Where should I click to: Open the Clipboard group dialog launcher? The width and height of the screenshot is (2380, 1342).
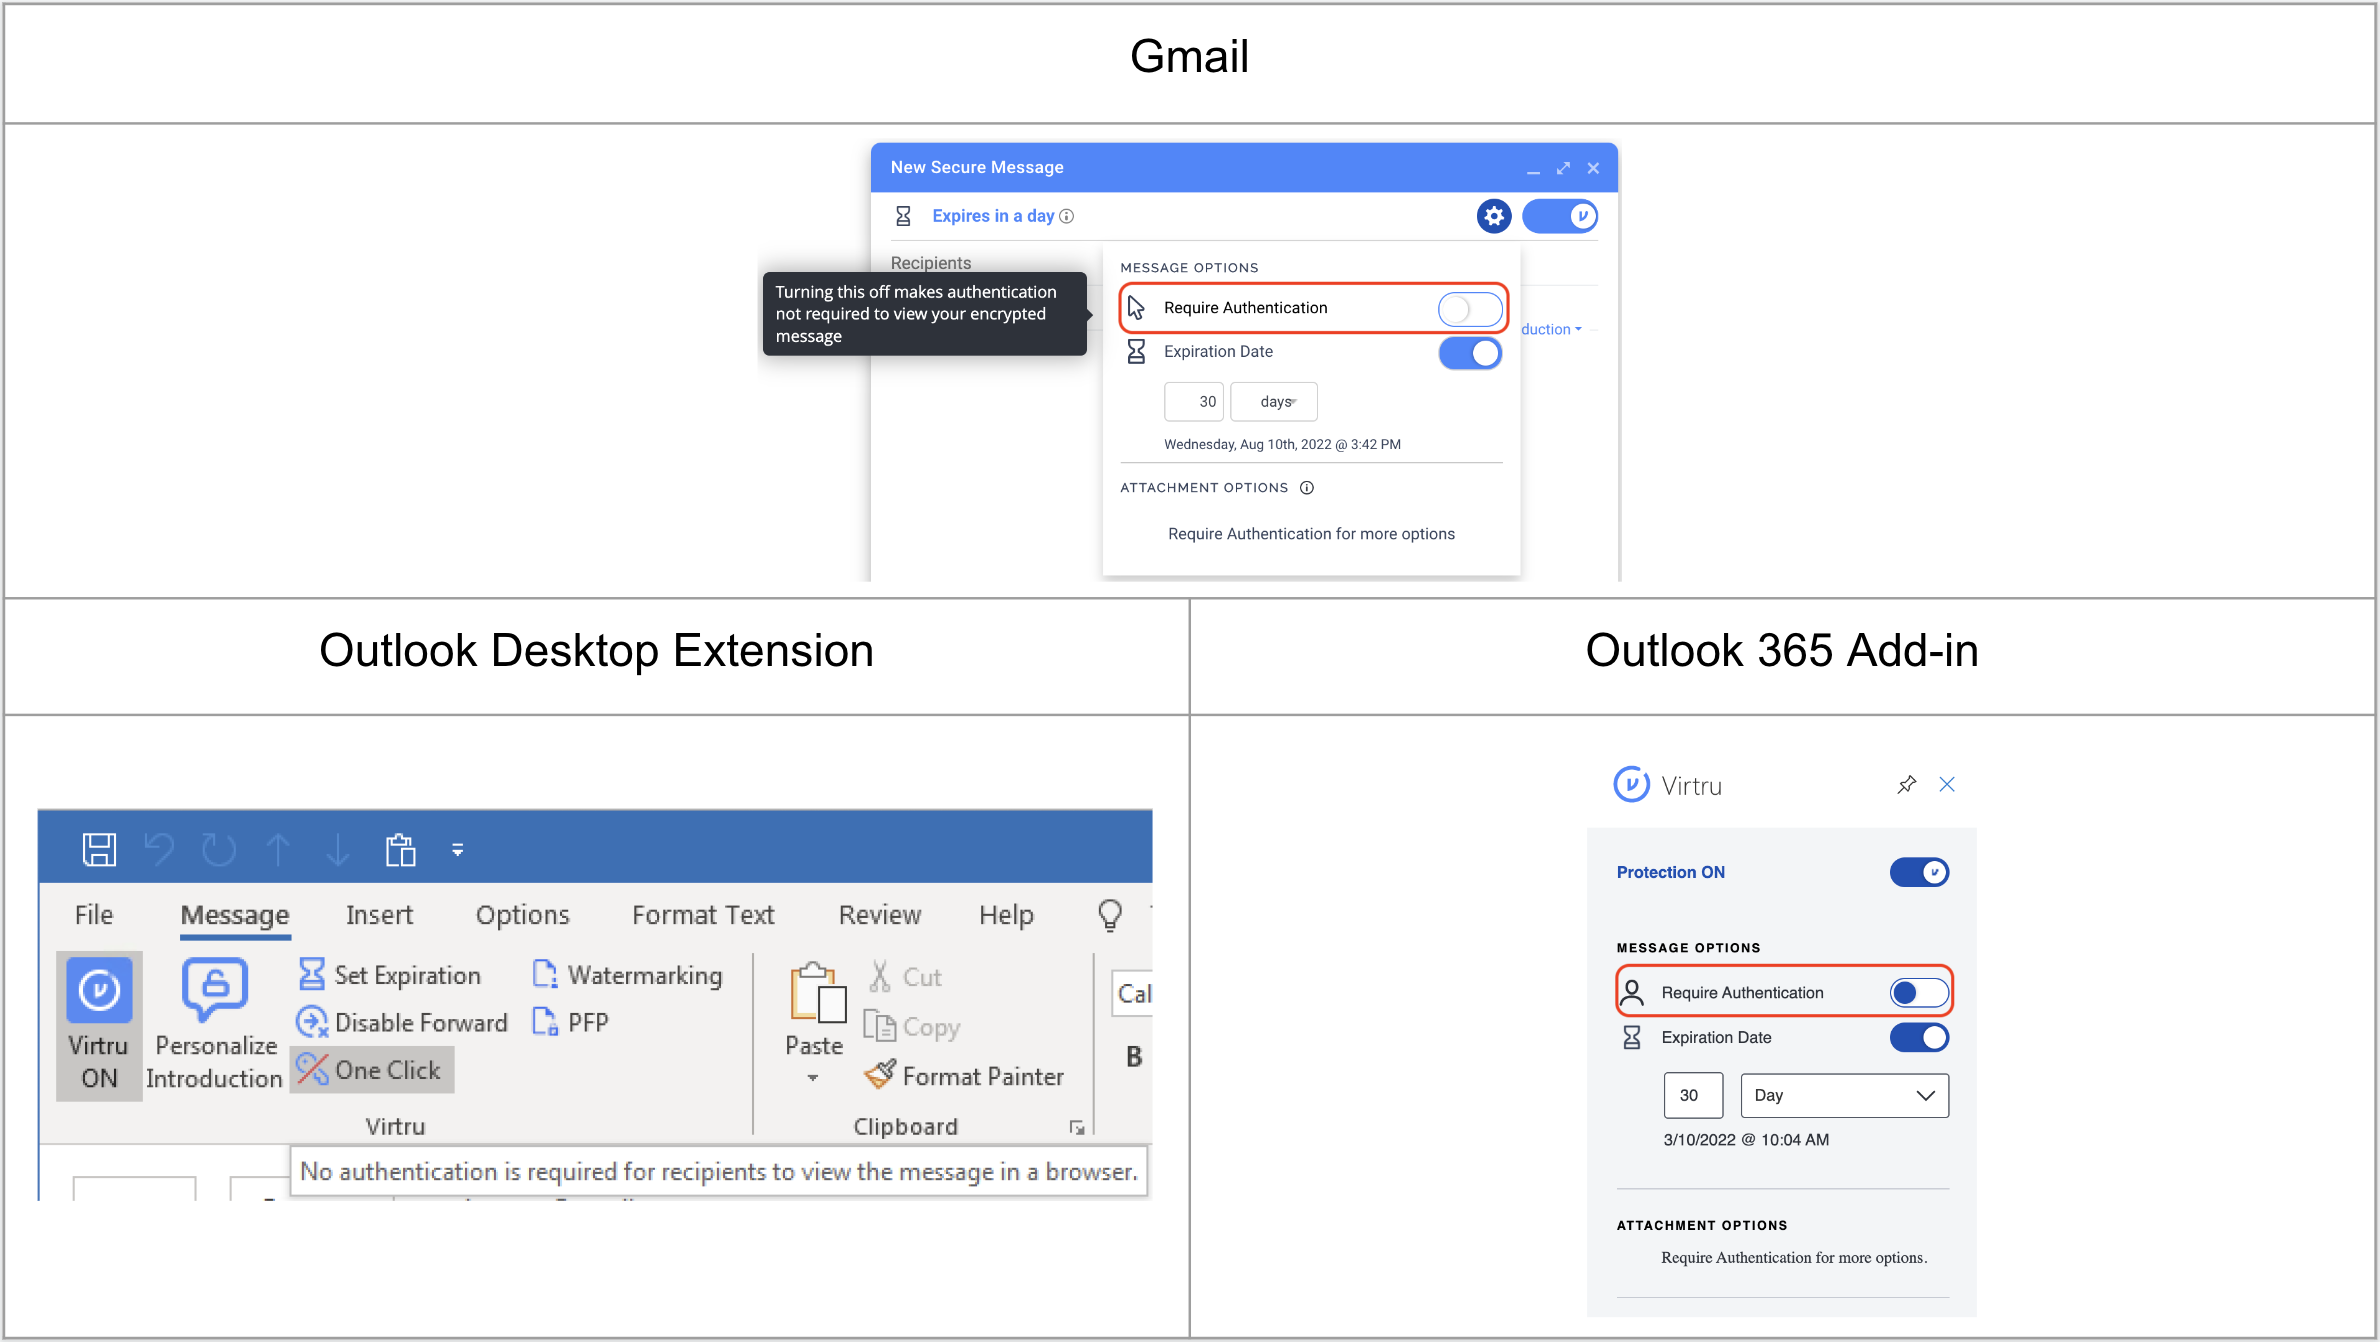click(x=1077, y=1128)
